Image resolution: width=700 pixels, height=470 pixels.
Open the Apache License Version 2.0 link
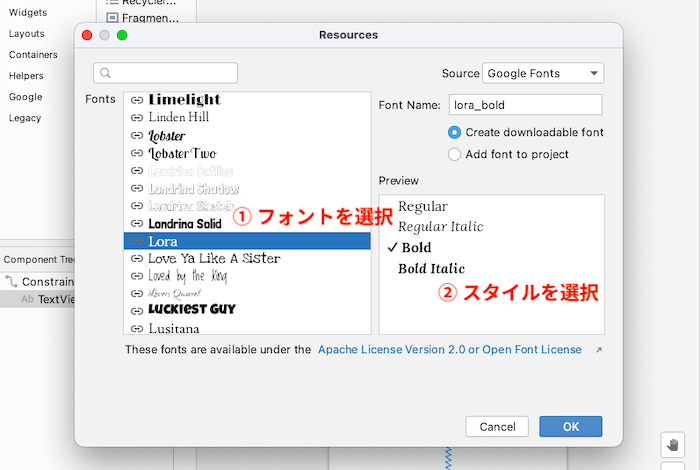450,349
